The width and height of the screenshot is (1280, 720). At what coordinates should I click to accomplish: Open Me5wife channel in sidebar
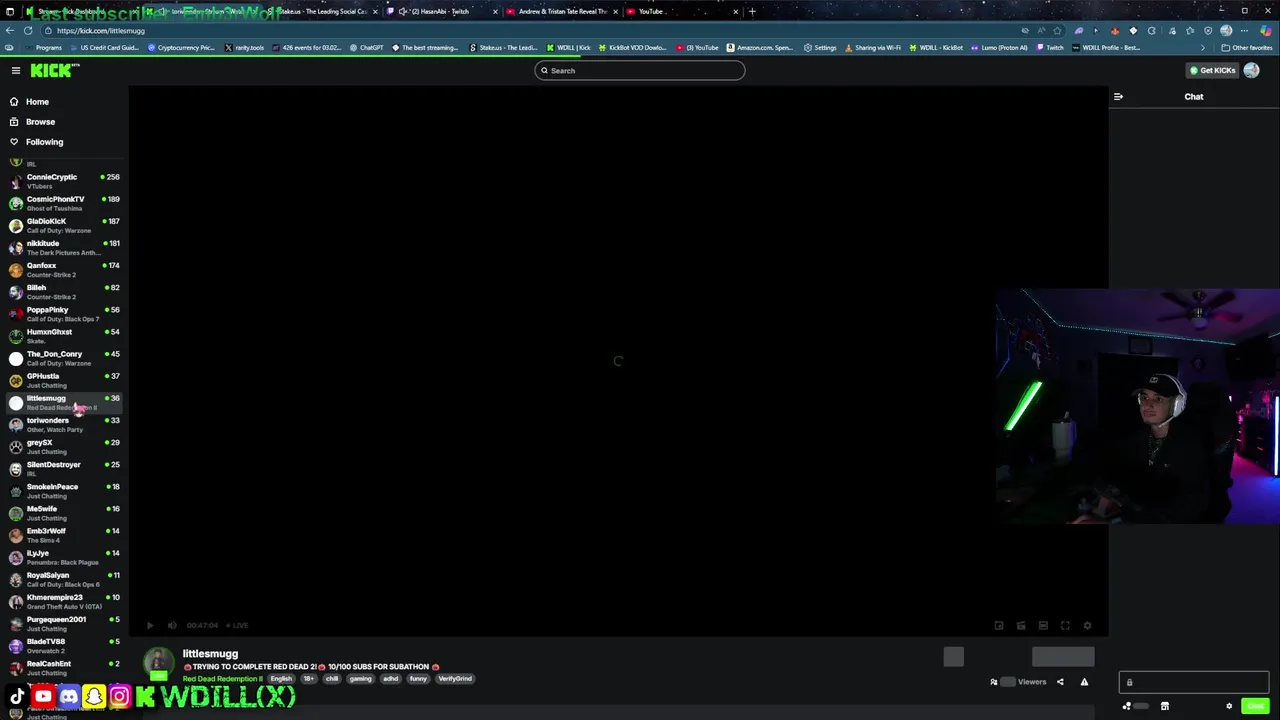(x=64, y=512)
